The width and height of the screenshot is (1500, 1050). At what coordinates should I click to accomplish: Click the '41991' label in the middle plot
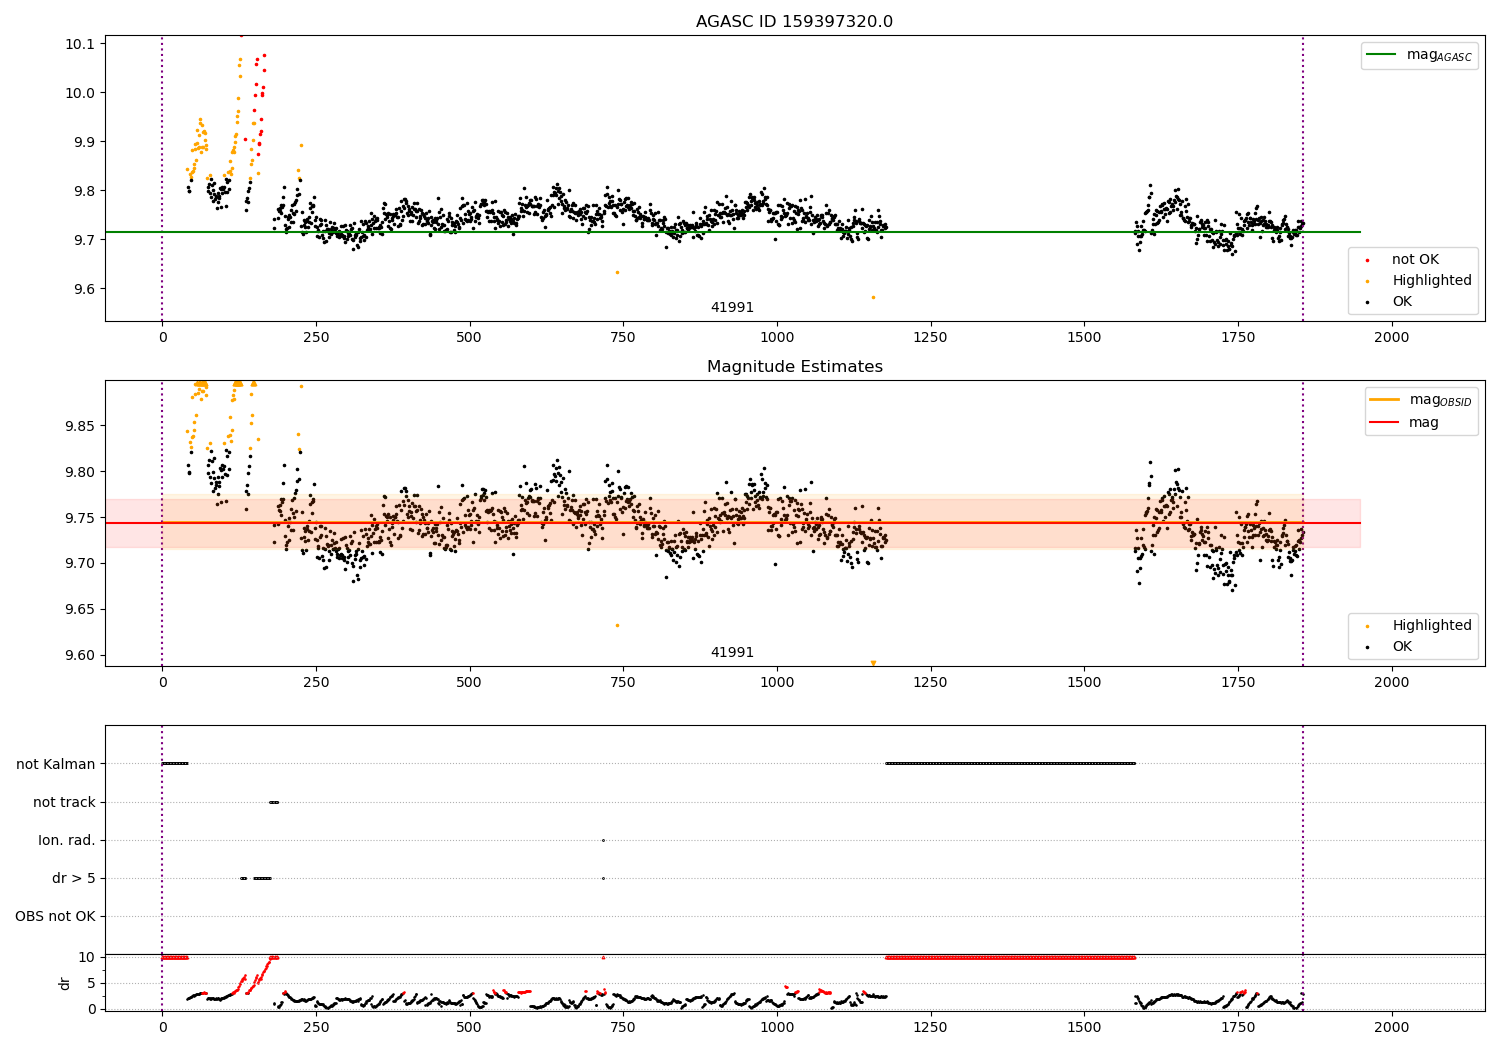tap(732, 653)
